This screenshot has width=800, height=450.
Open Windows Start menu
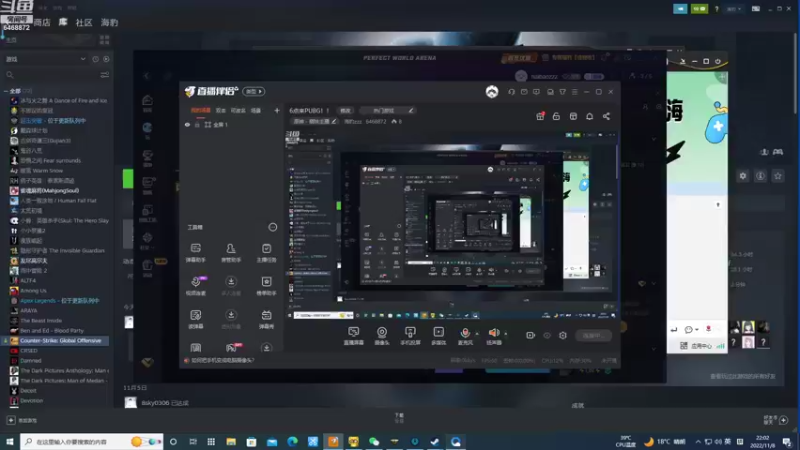click(x=10, y=441)
